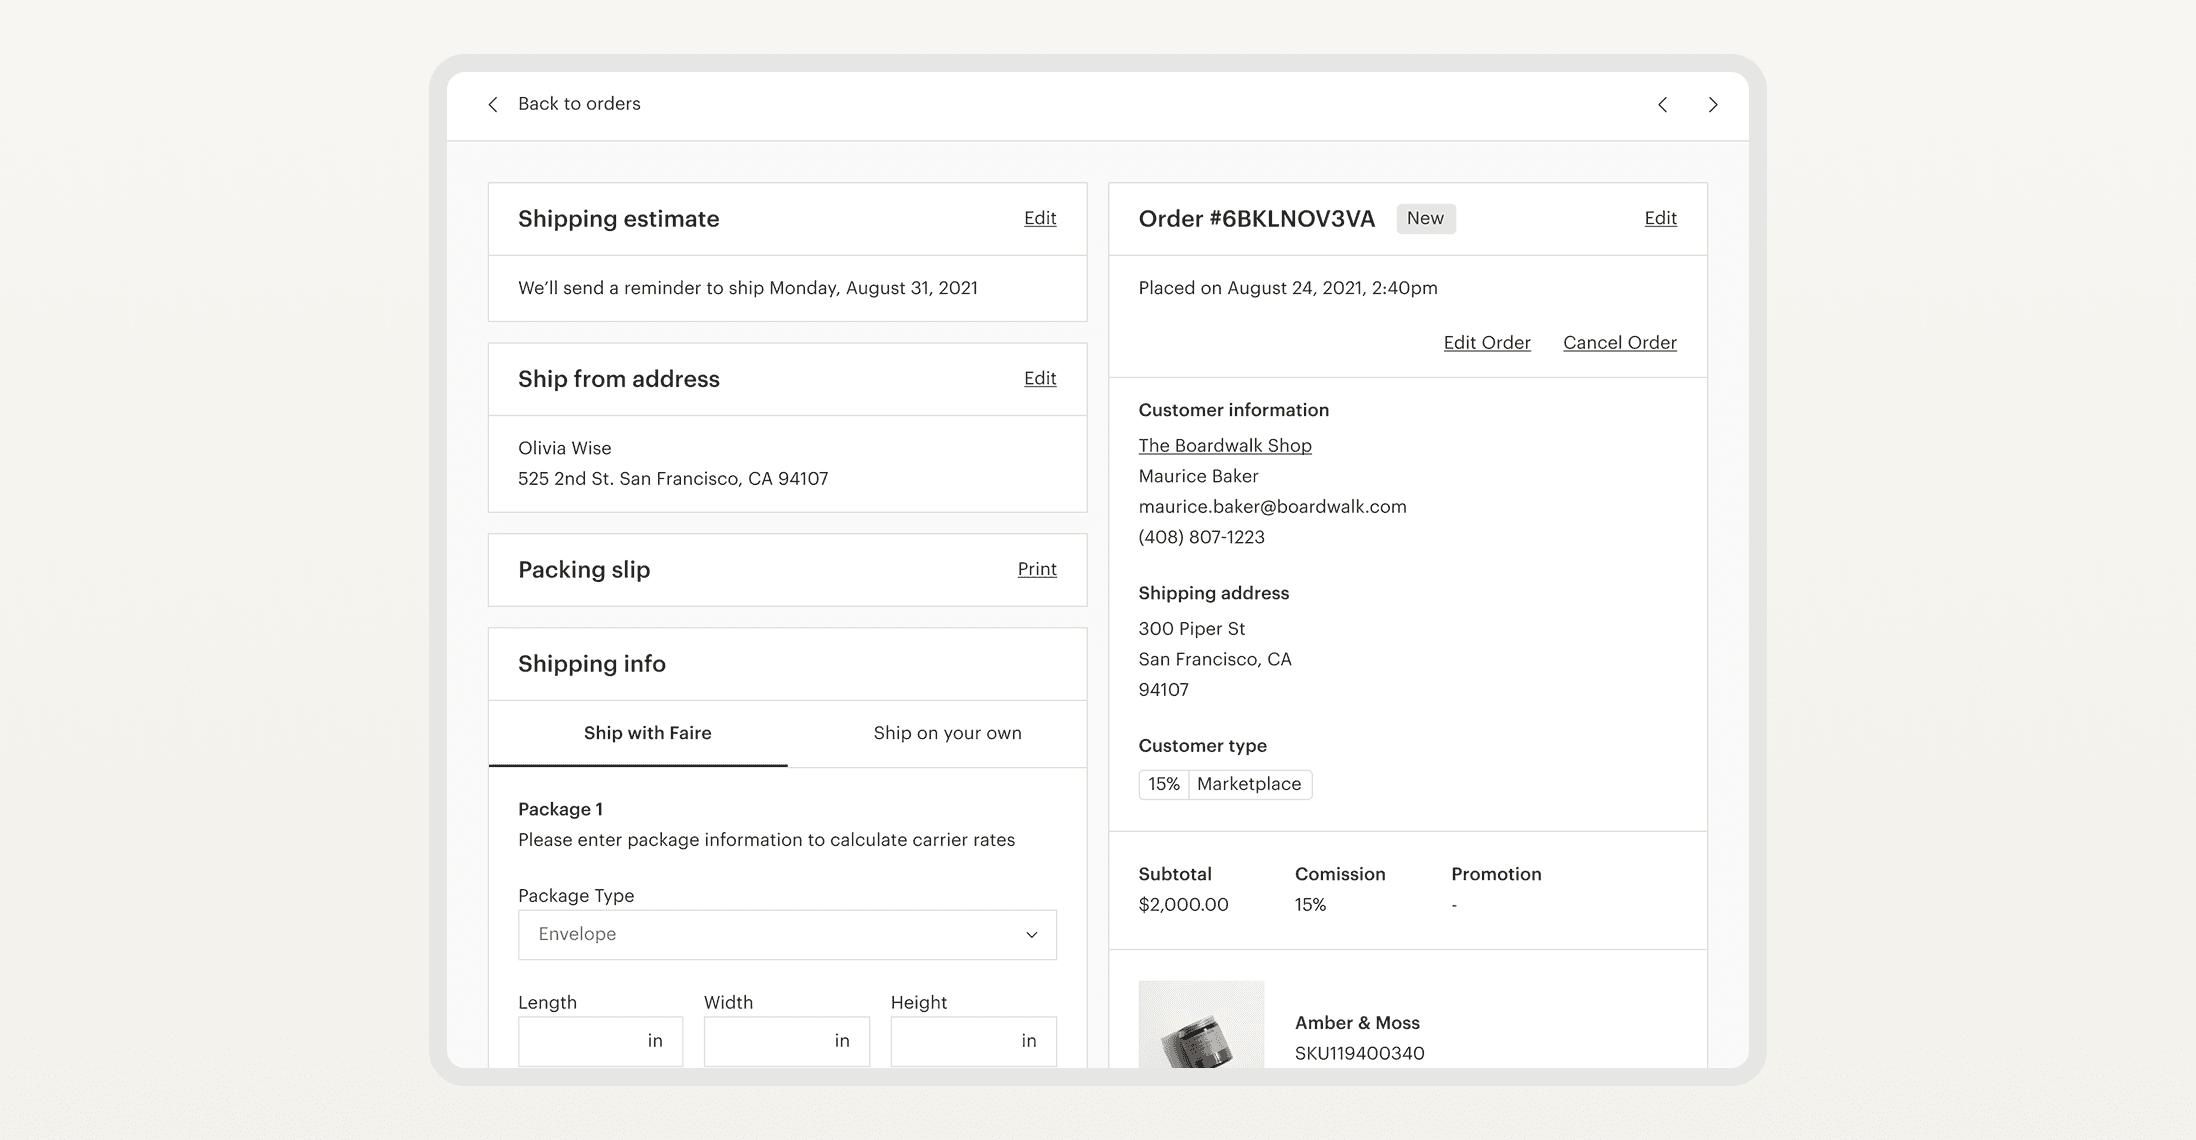Click the Height input field
The height and width of the screenshot is (1140, 2196).
tap(973, 1041)
